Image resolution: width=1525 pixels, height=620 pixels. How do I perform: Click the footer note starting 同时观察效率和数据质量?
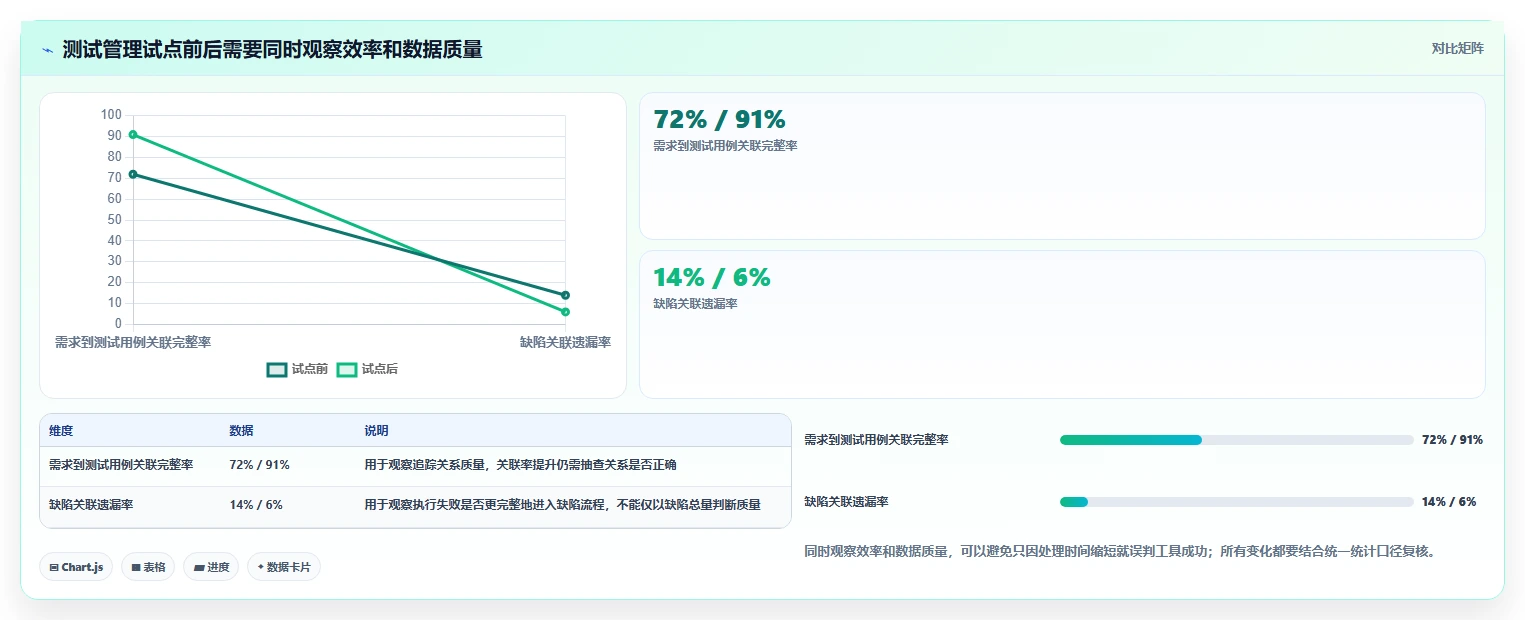1120,551
